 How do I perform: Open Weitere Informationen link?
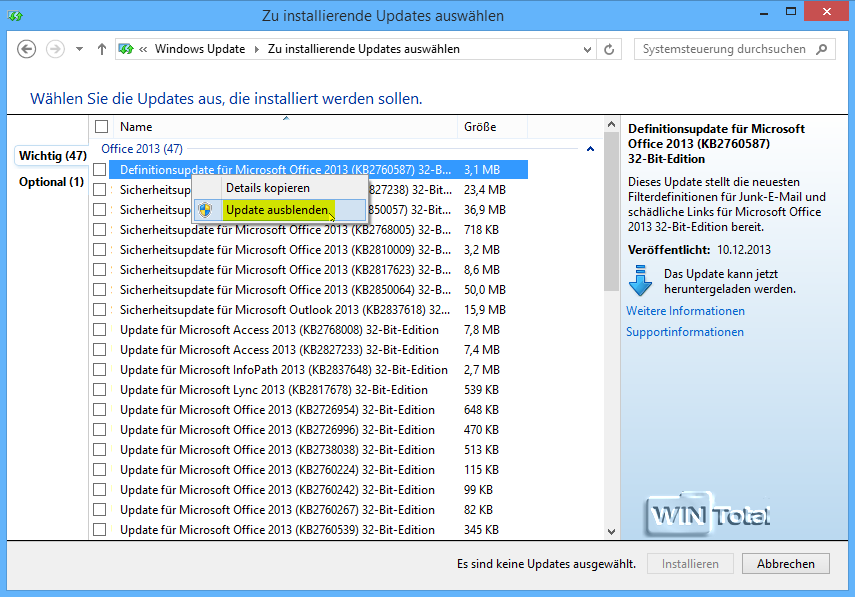pyautogui.click(x=685, y=311)
